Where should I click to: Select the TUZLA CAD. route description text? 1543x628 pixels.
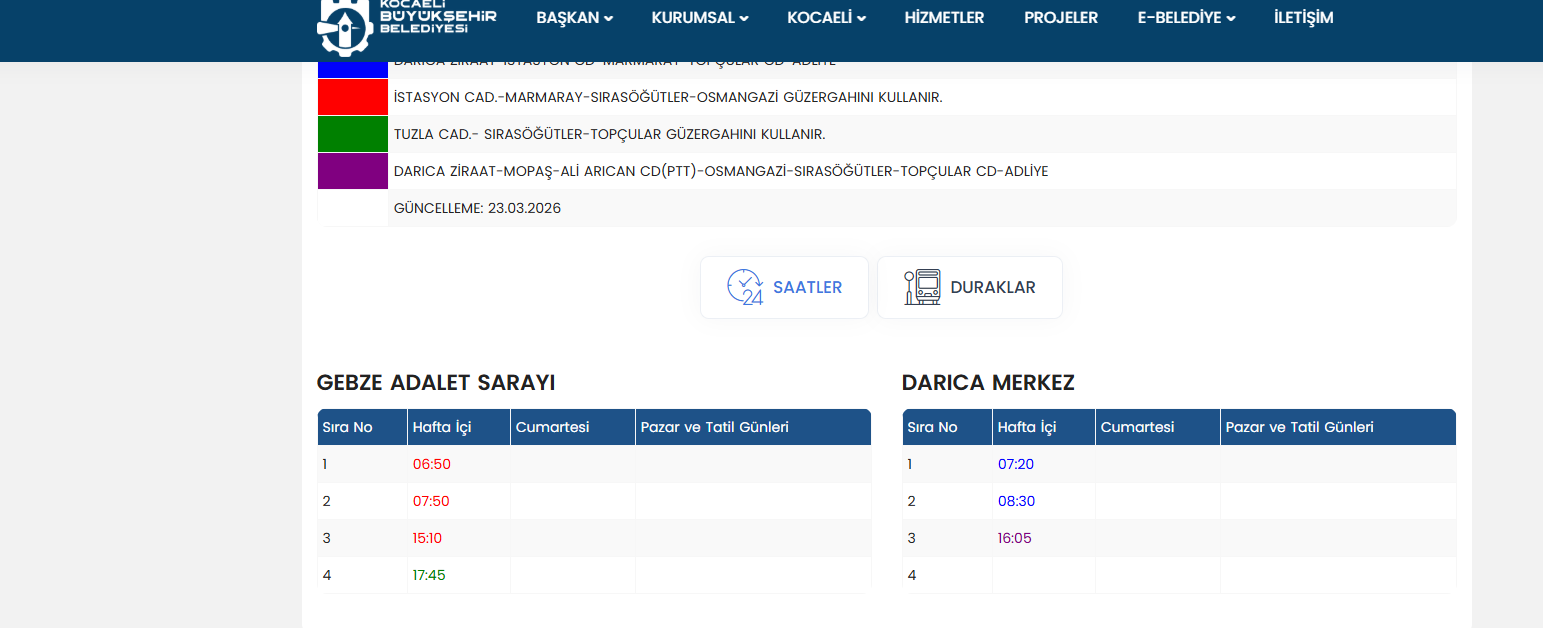point(609,134)
